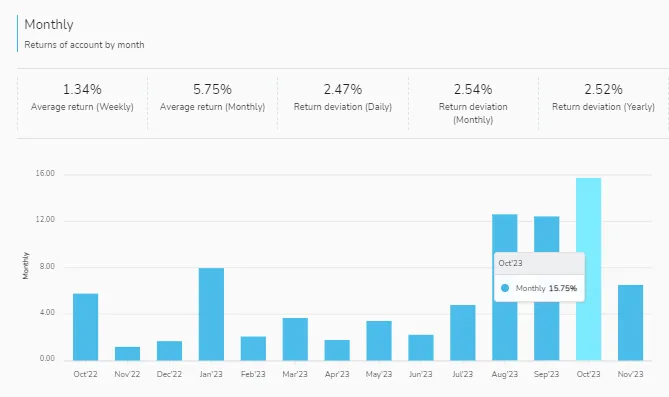The image size is (669, 397).
Task: Click the tooltip value 15.75%
Action: pyautogui.click(x=563, y=288)
